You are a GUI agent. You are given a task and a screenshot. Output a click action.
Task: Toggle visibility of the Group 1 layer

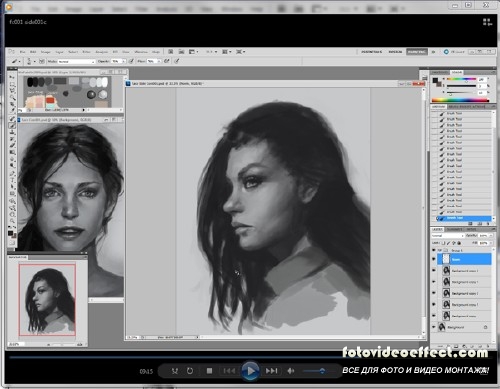434,250
